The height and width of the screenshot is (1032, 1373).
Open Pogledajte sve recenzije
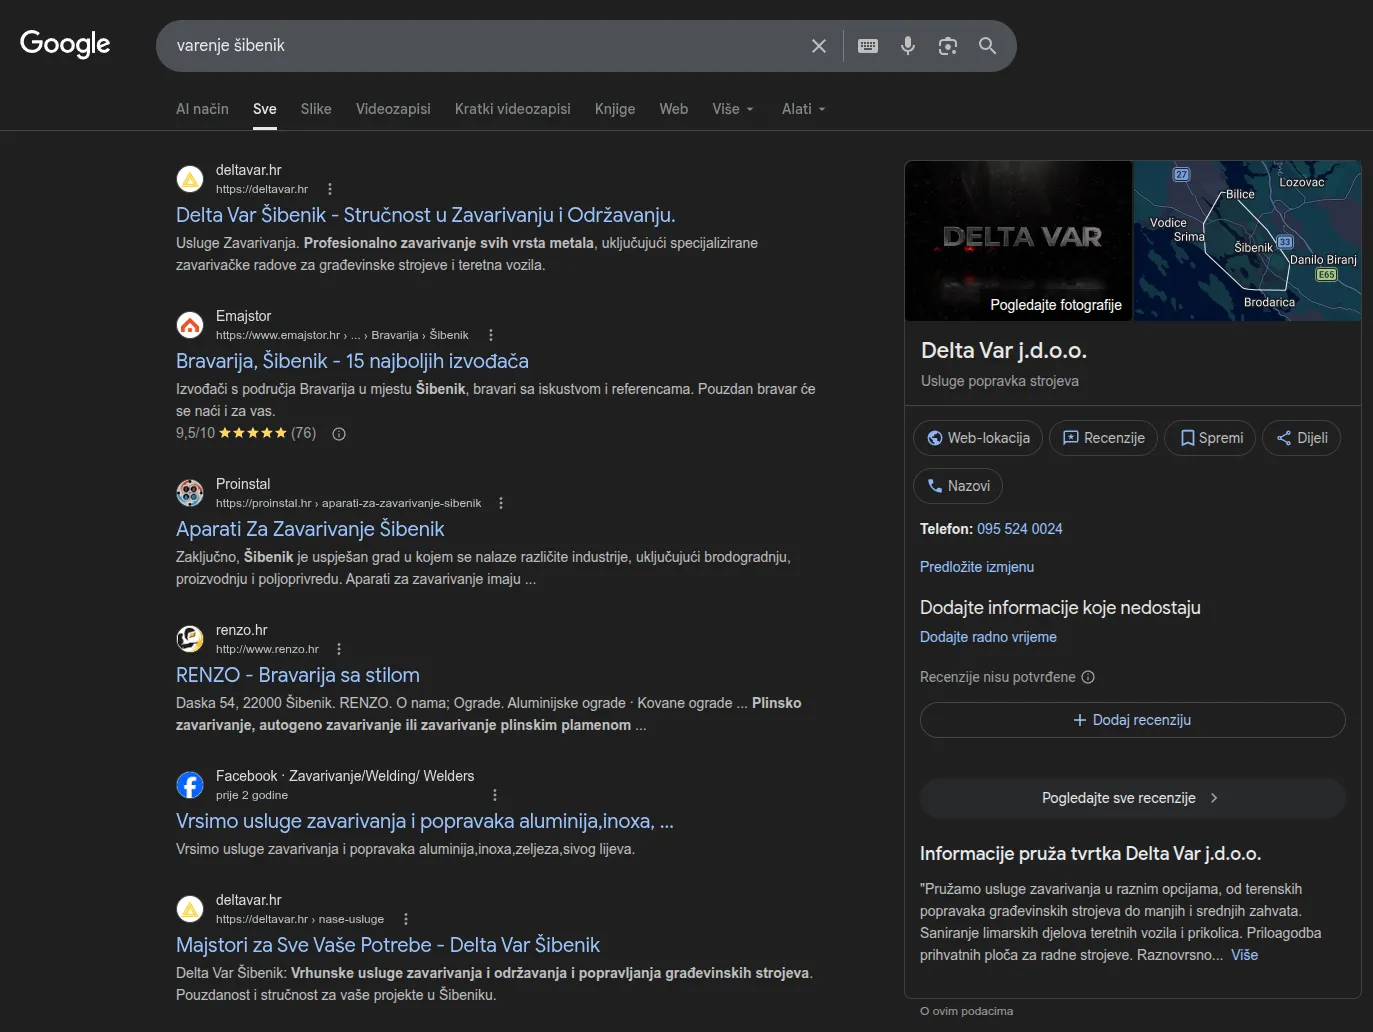(x=1131, y=797)
